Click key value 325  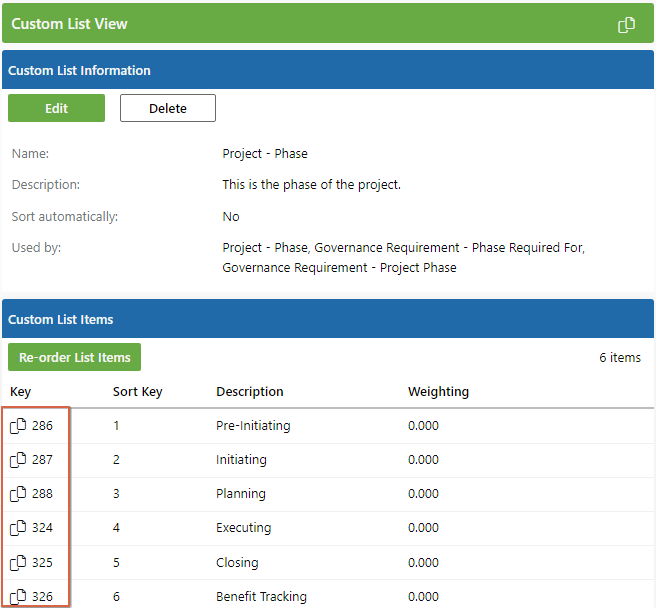(42, 563)
